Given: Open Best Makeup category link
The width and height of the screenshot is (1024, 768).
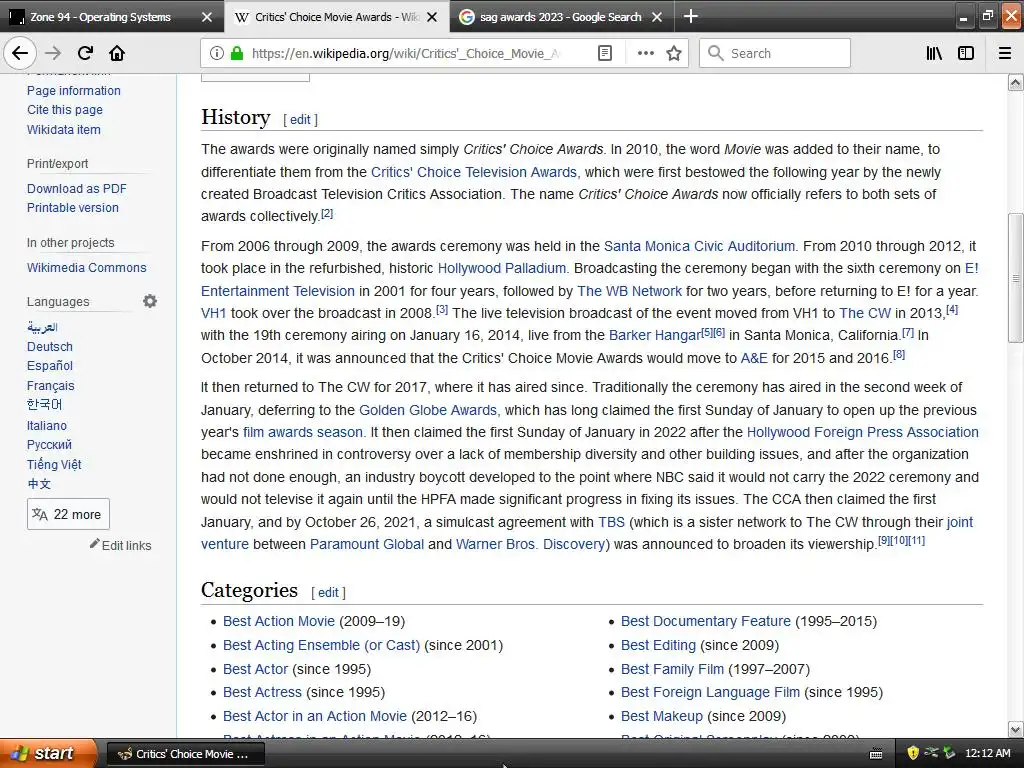Looking at the screenshot, I should pyautogui.click(x=662, y=716).
